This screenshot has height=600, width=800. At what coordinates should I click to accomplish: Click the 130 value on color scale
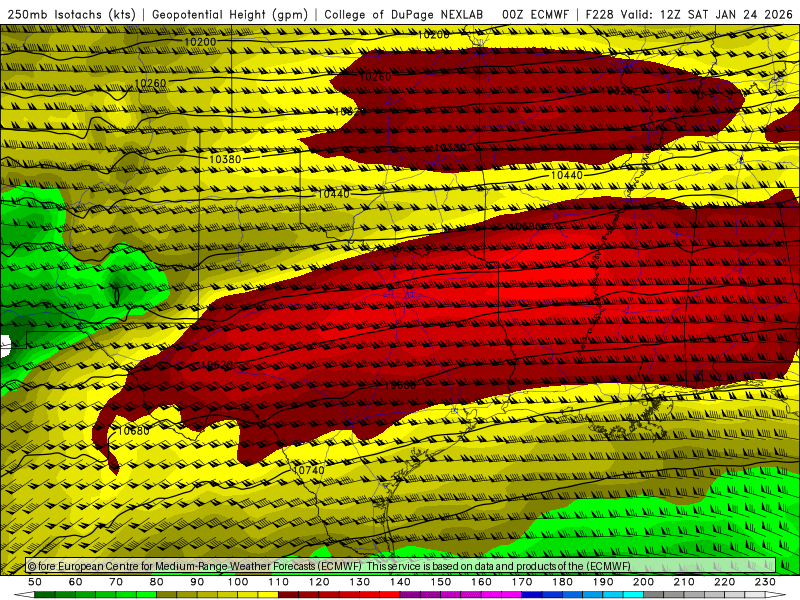360,582
